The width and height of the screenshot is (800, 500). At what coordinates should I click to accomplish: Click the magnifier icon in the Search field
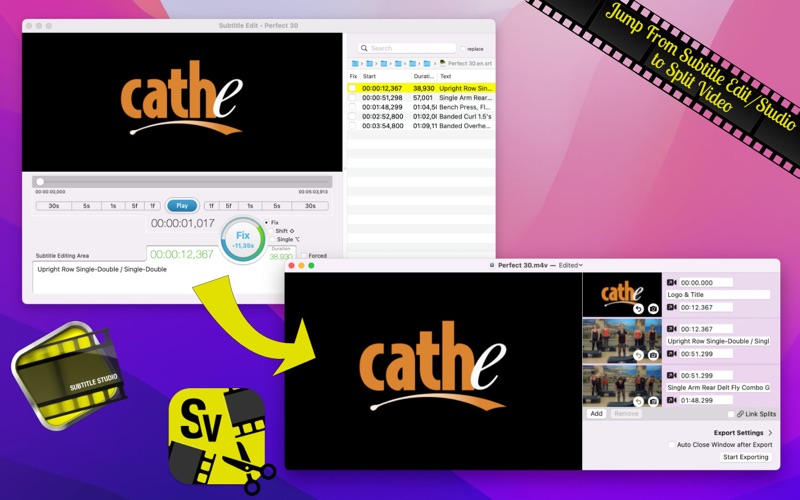pos(364,48)
